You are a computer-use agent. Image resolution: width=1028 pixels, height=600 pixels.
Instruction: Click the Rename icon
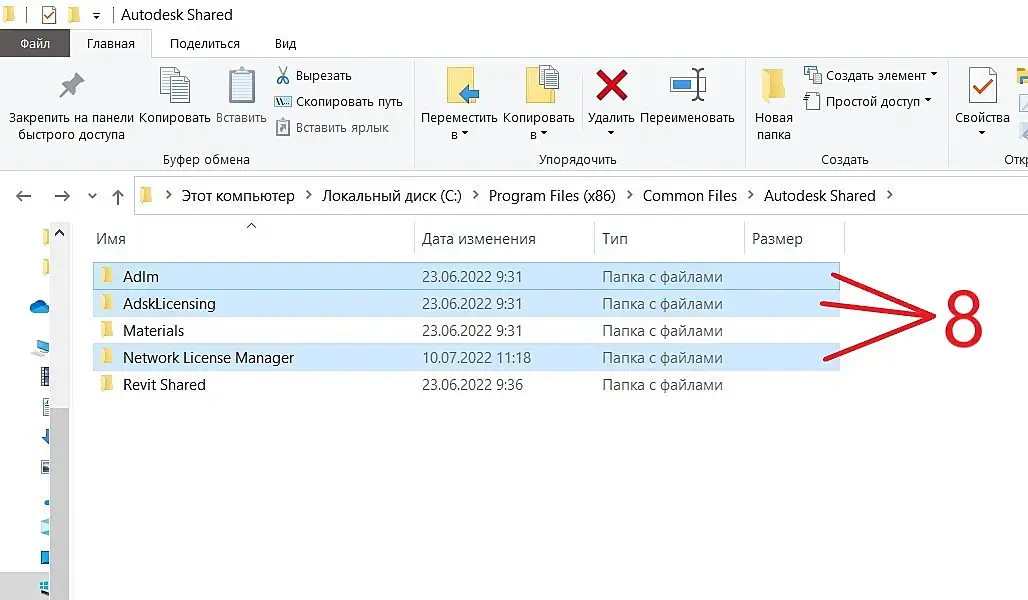tap(687, 86)
